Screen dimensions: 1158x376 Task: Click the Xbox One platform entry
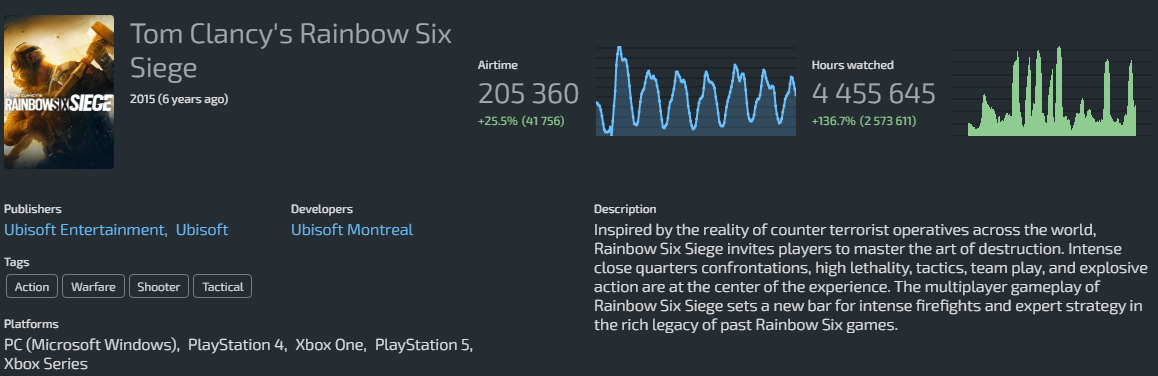tap(330, 344)
